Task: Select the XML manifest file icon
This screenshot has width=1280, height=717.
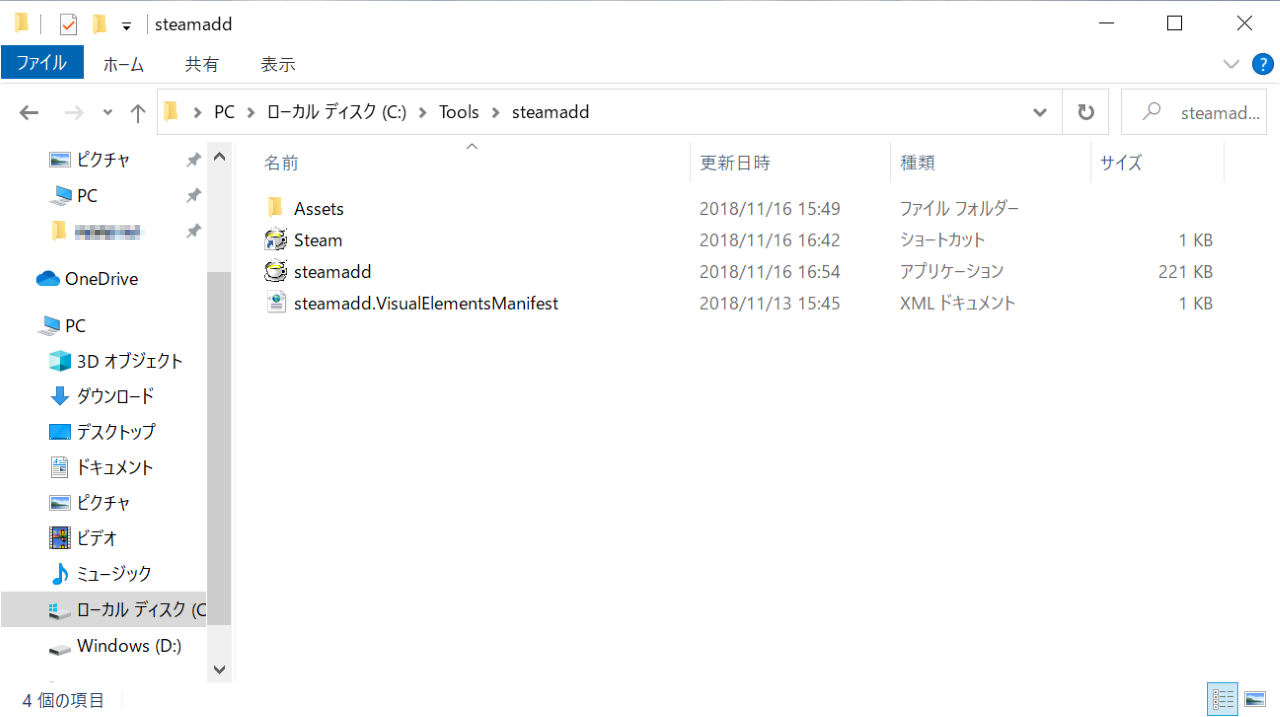Action: pos(276,303)
